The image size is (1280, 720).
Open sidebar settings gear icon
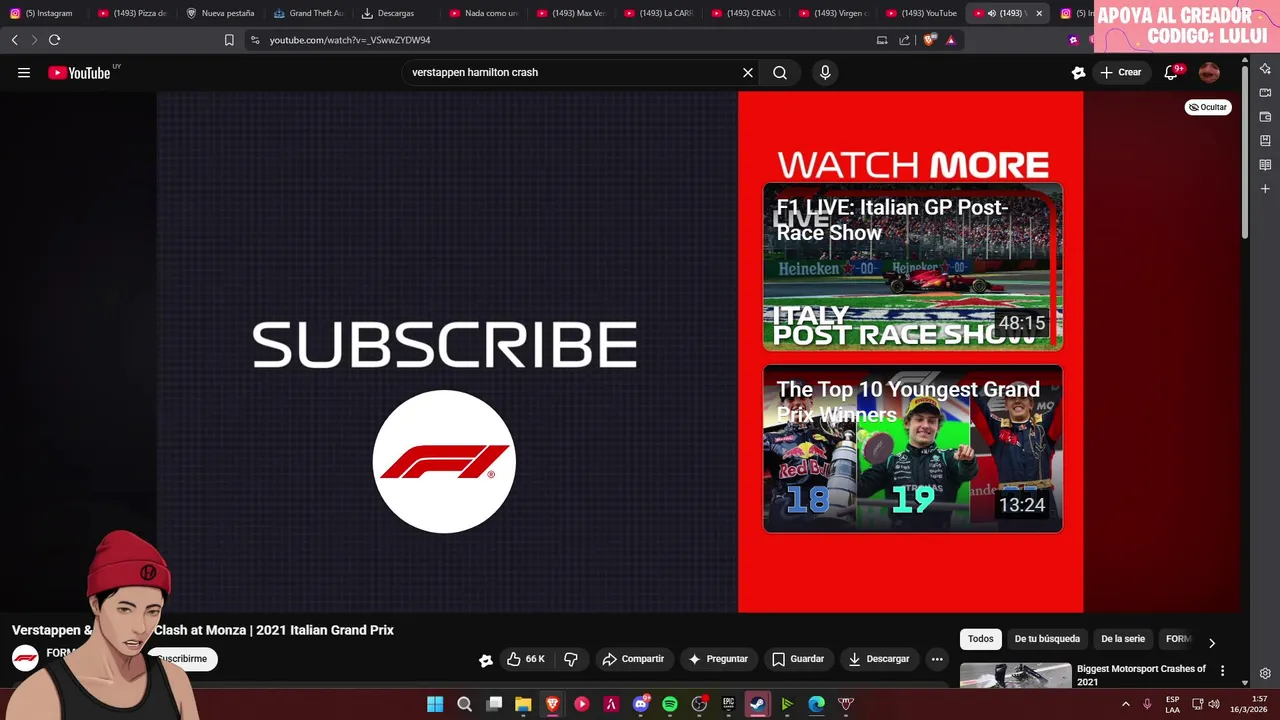pyautogui.click(x=1265, y=673)
